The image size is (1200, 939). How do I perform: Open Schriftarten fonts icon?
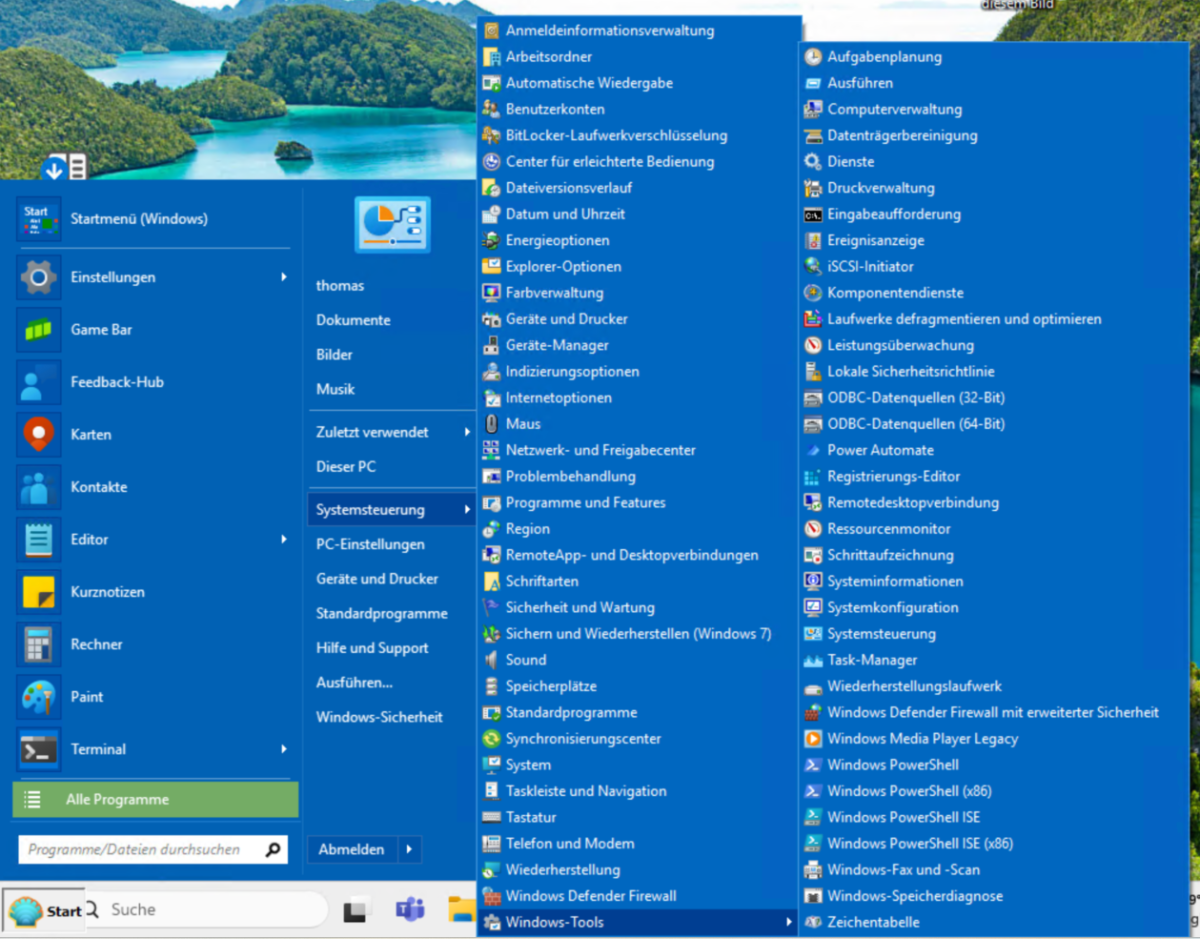pyautogui.click(x=490, y=581)
